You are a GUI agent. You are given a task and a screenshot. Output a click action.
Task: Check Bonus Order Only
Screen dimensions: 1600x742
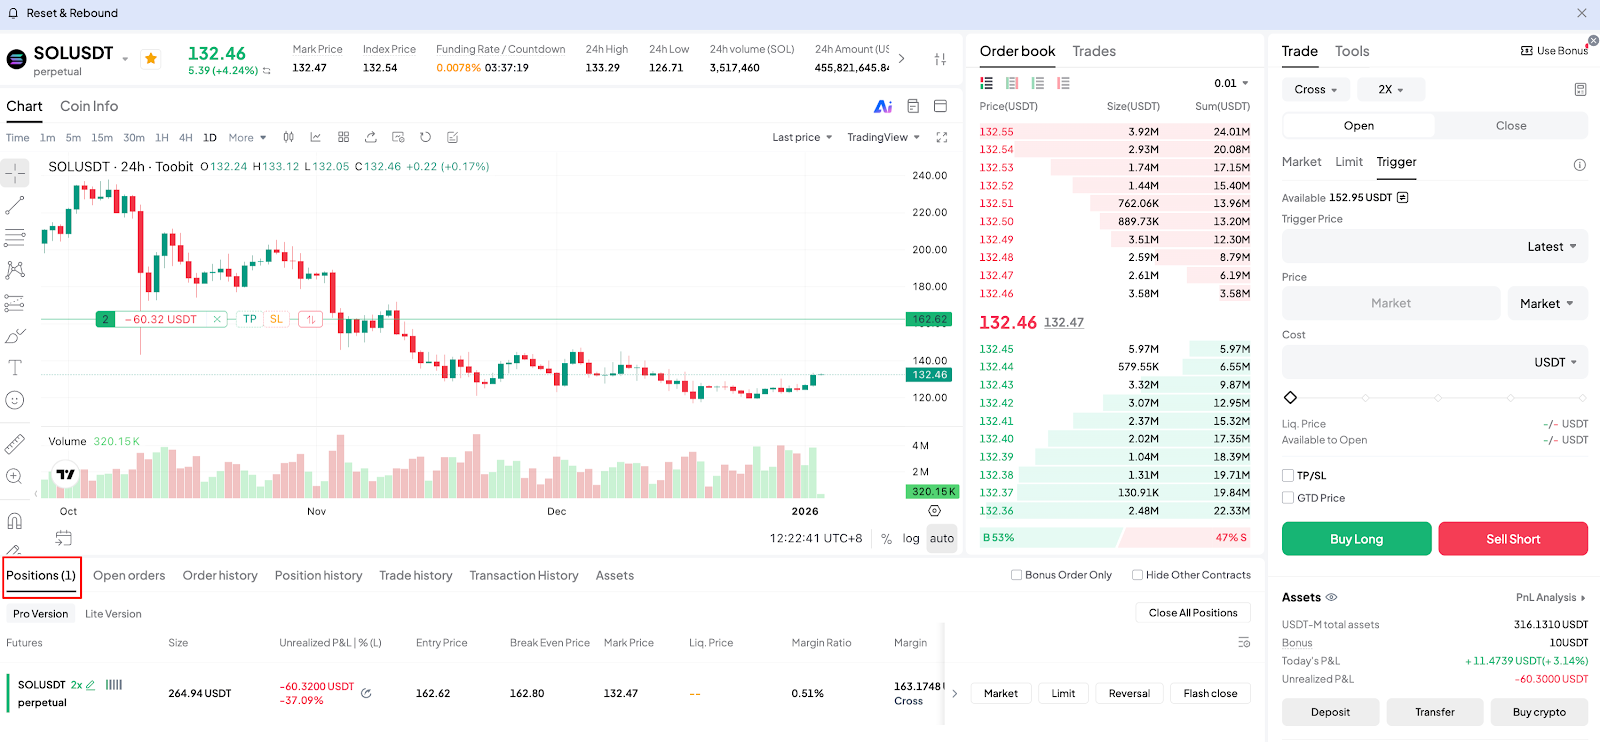coord(1016,575)
